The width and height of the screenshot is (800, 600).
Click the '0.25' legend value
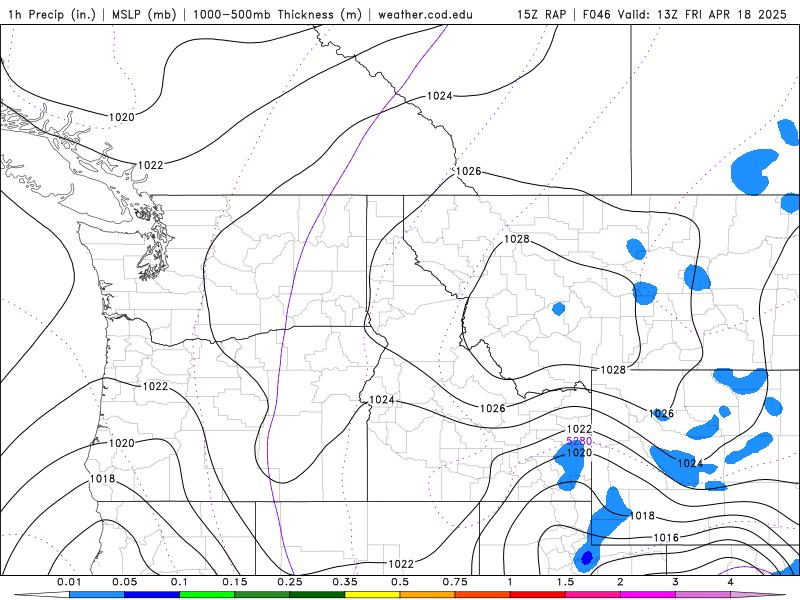tap(290, 582)
